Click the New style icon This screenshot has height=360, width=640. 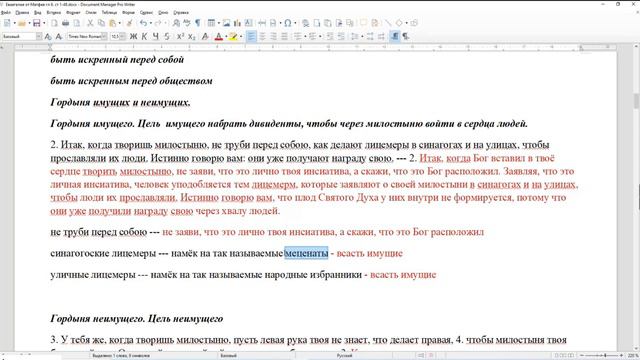(59, 37)
